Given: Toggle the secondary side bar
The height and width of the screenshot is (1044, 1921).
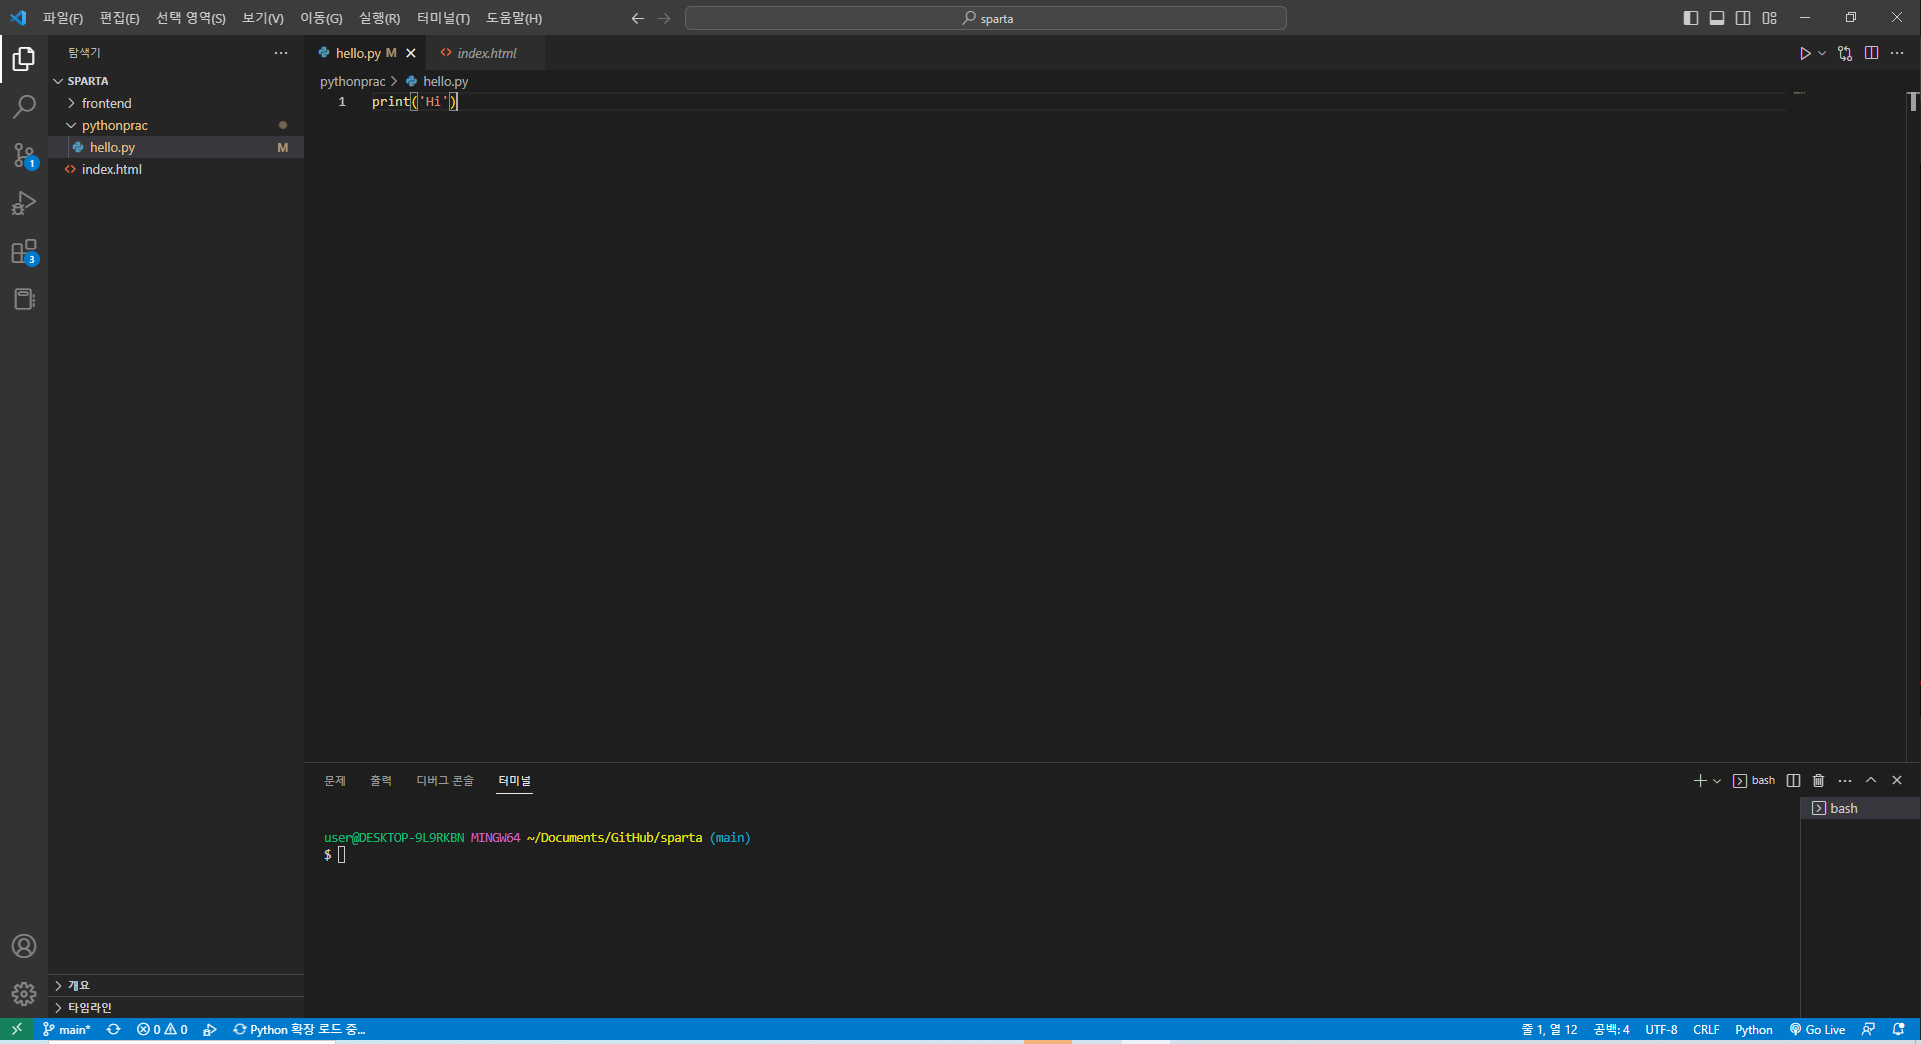Looking at the screenshot, I should [x=1743, y=18].
